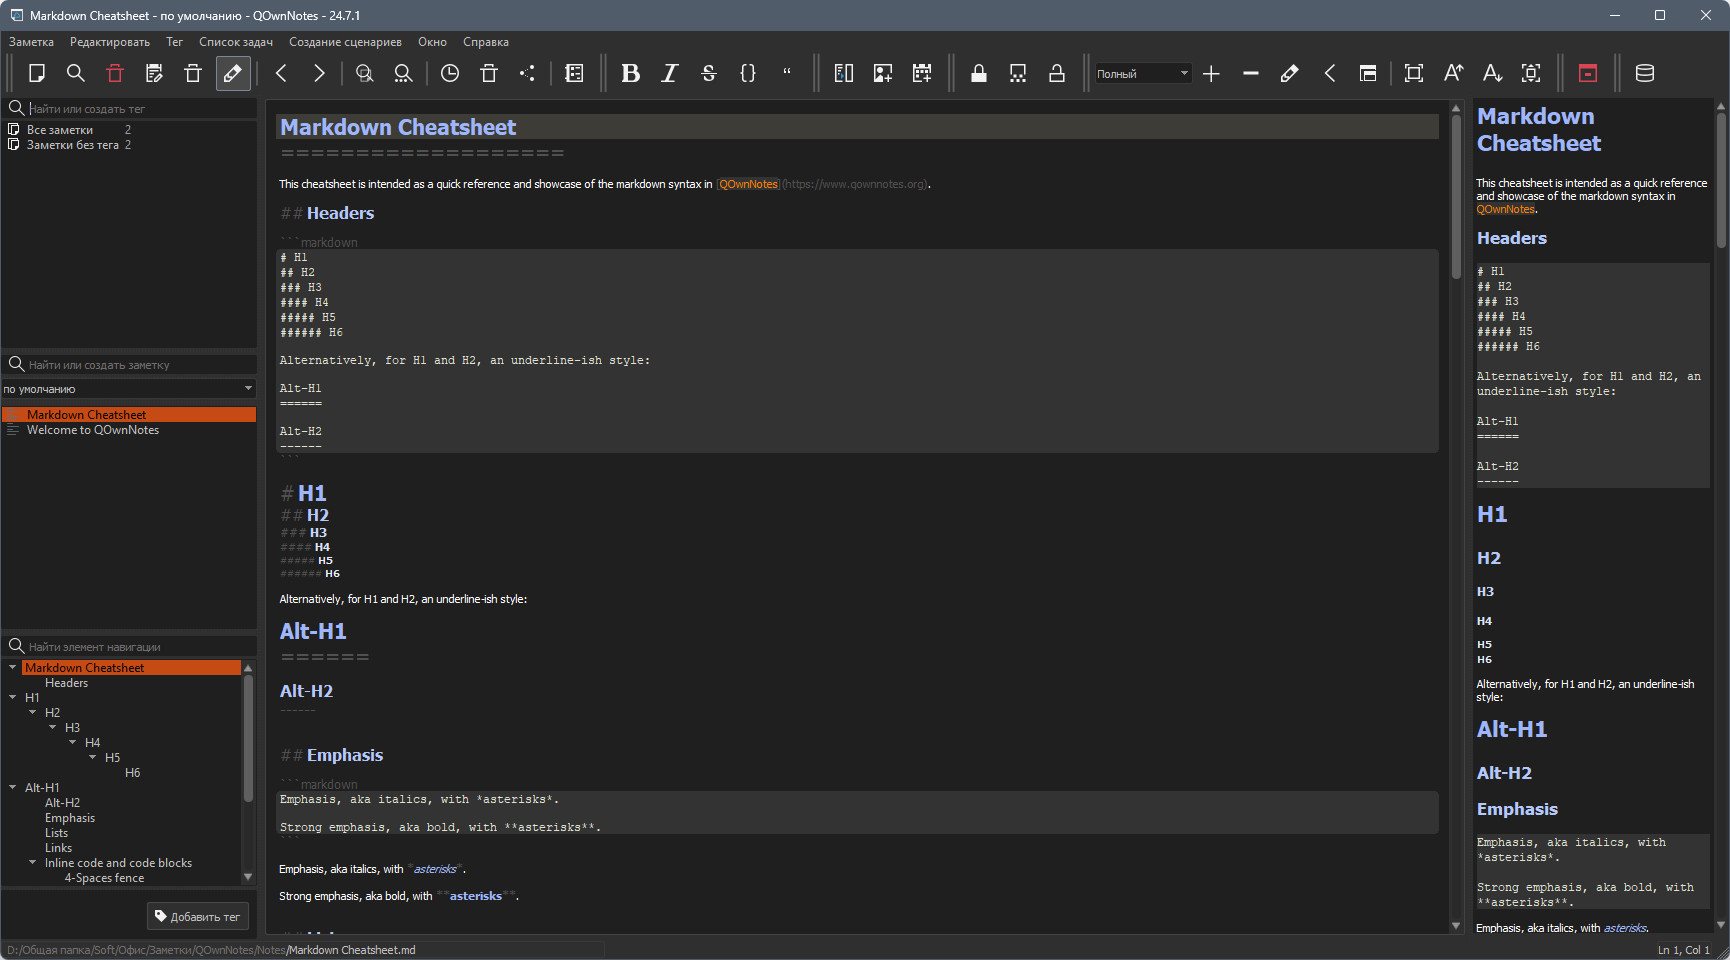Open the QOwnNotes link in preview pane

click(x=1505, y=209)
